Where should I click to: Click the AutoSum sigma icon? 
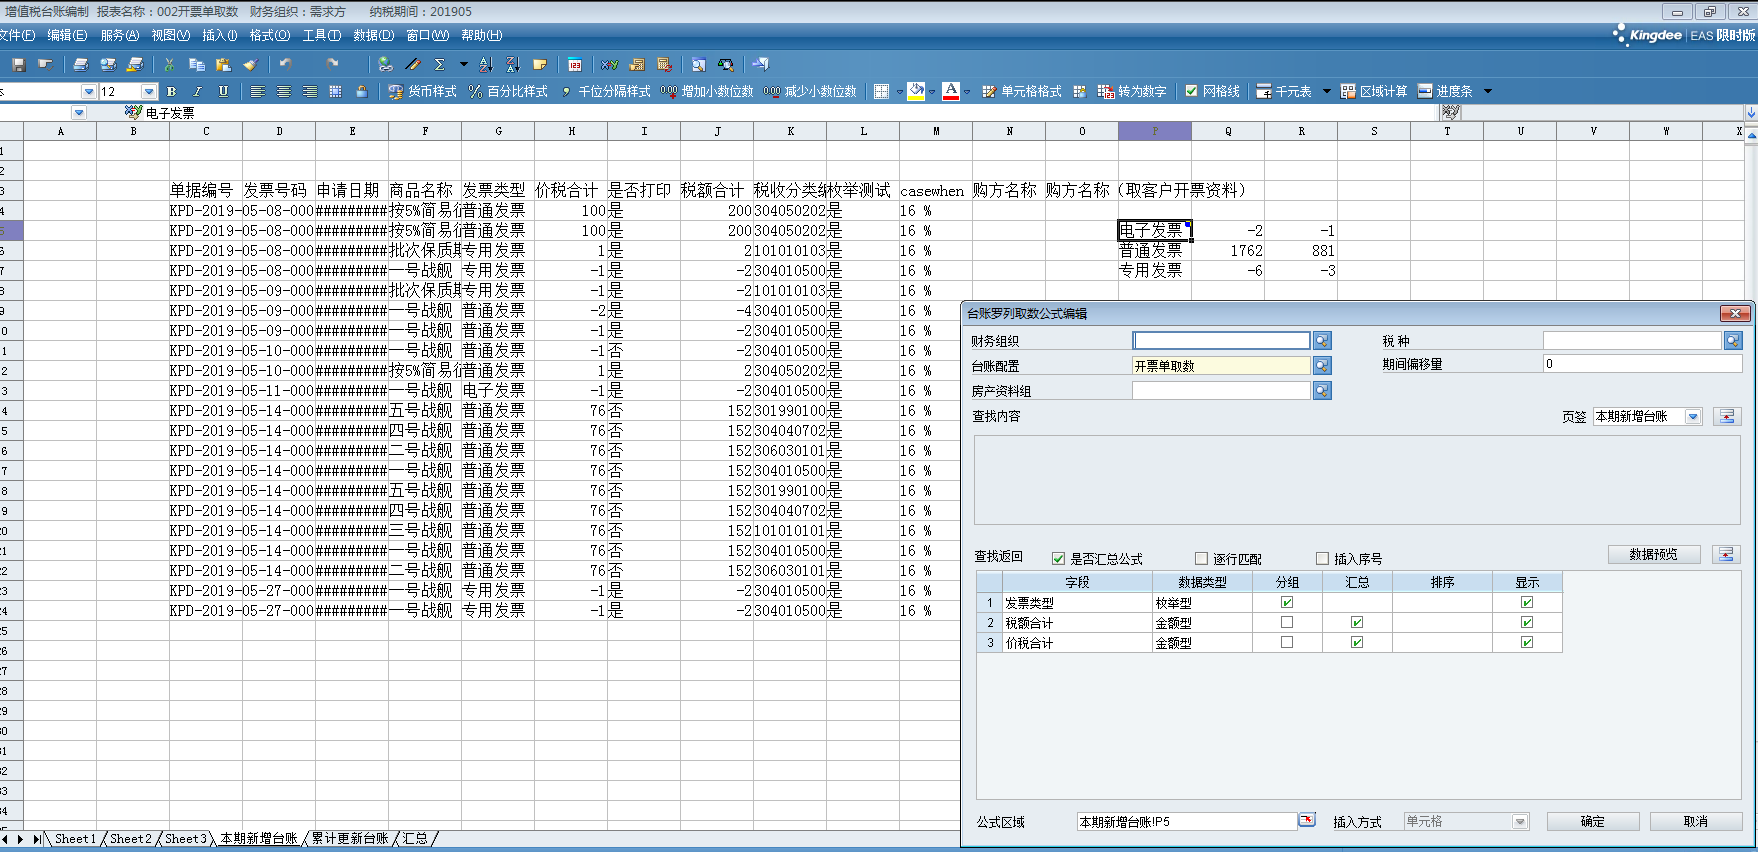(439, 64)
